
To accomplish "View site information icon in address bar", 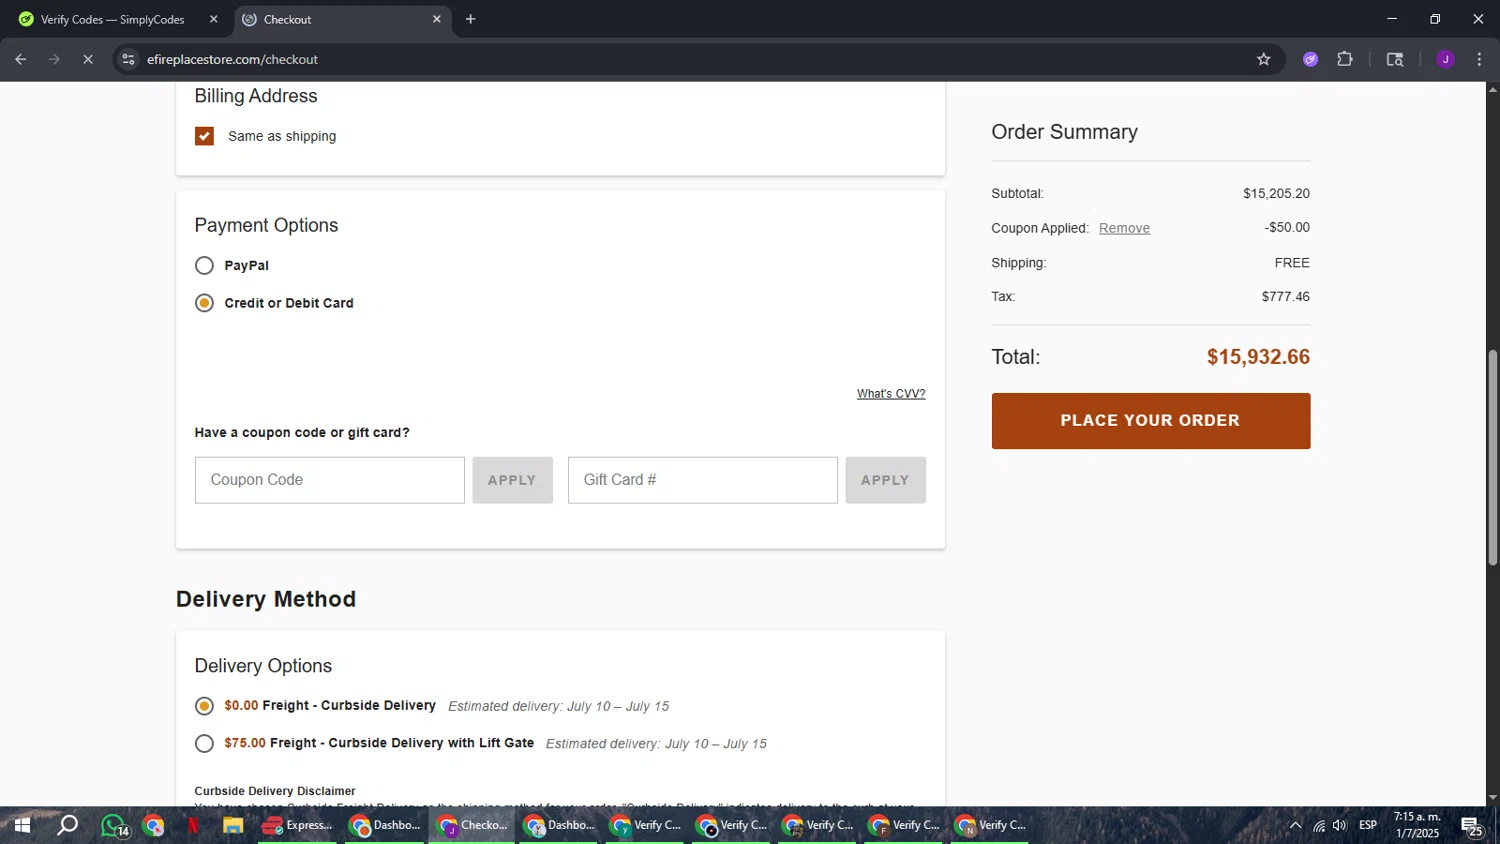I will point(128,59).
